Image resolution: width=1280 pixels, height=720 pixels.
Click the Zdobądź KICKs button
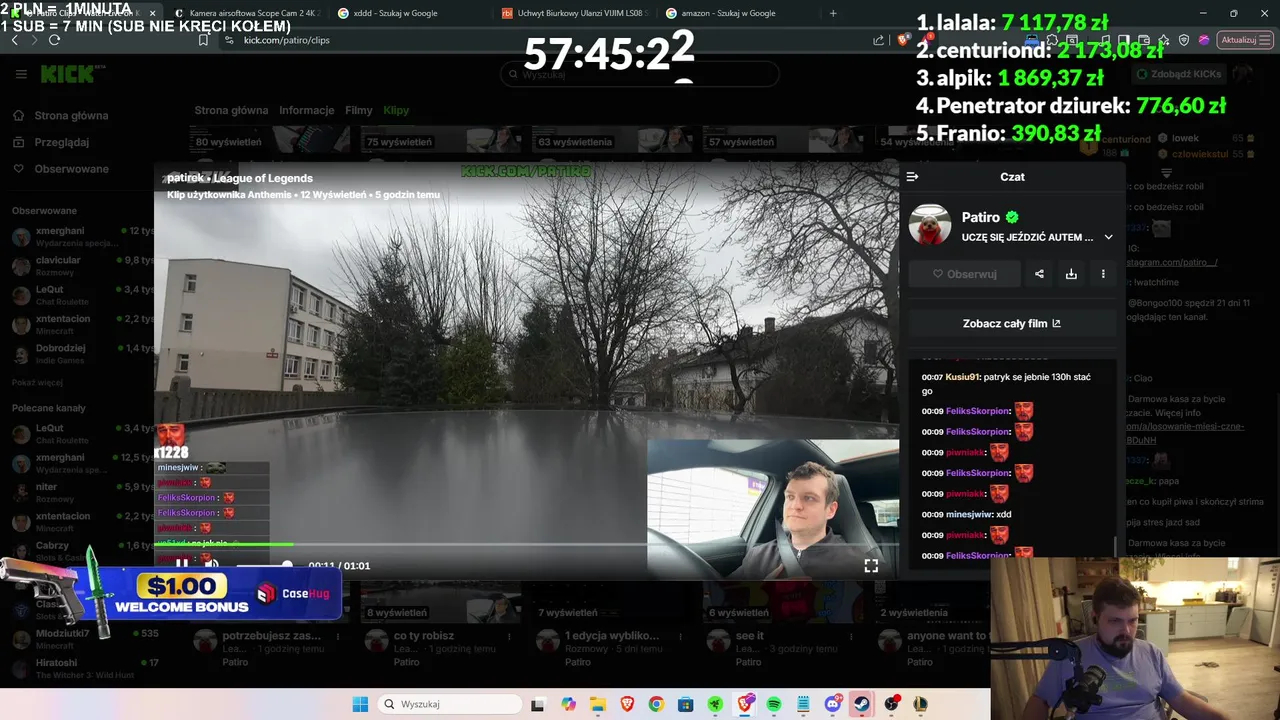1177,74
